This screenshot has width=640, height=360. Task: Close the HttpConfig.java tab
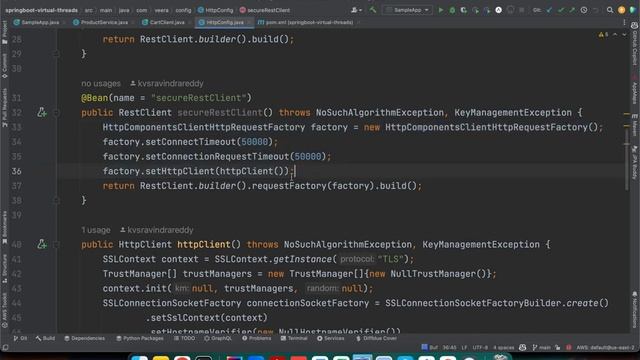tap(249, 22)
